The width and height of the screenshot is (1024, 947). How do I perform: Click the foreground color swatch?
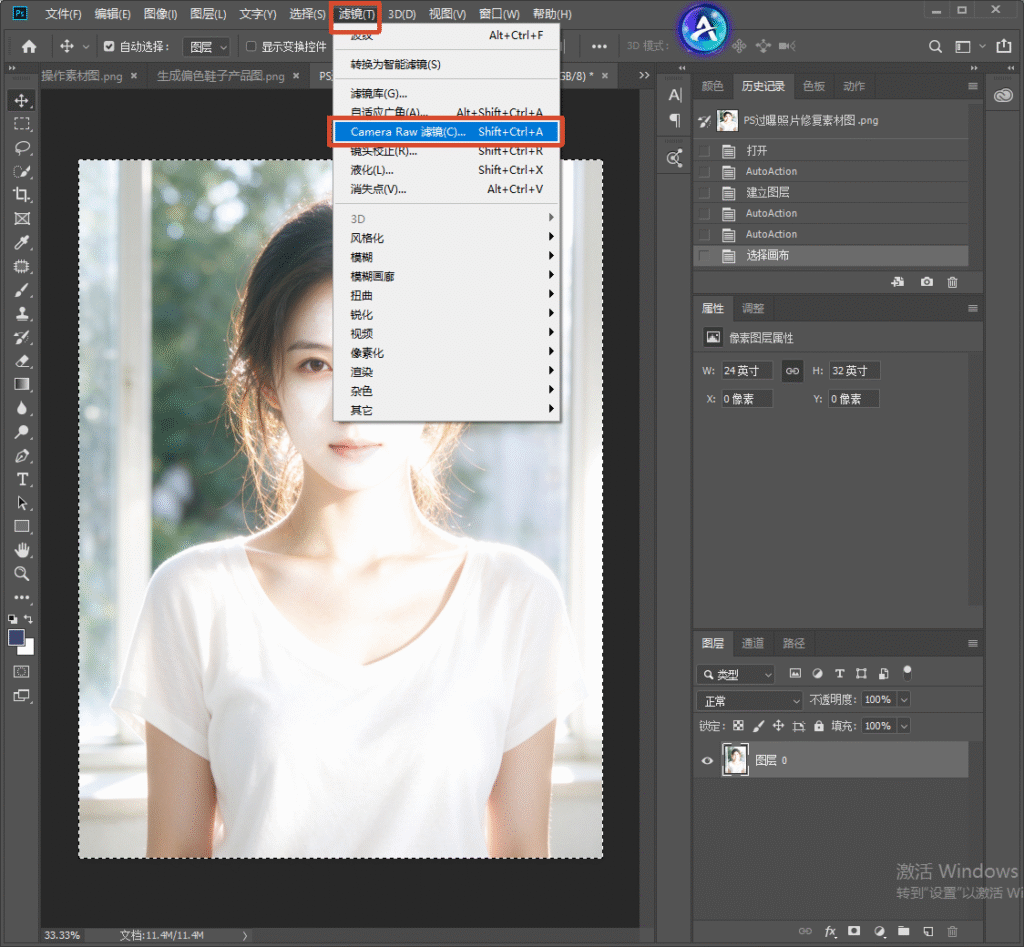click(x=16, y=637)
